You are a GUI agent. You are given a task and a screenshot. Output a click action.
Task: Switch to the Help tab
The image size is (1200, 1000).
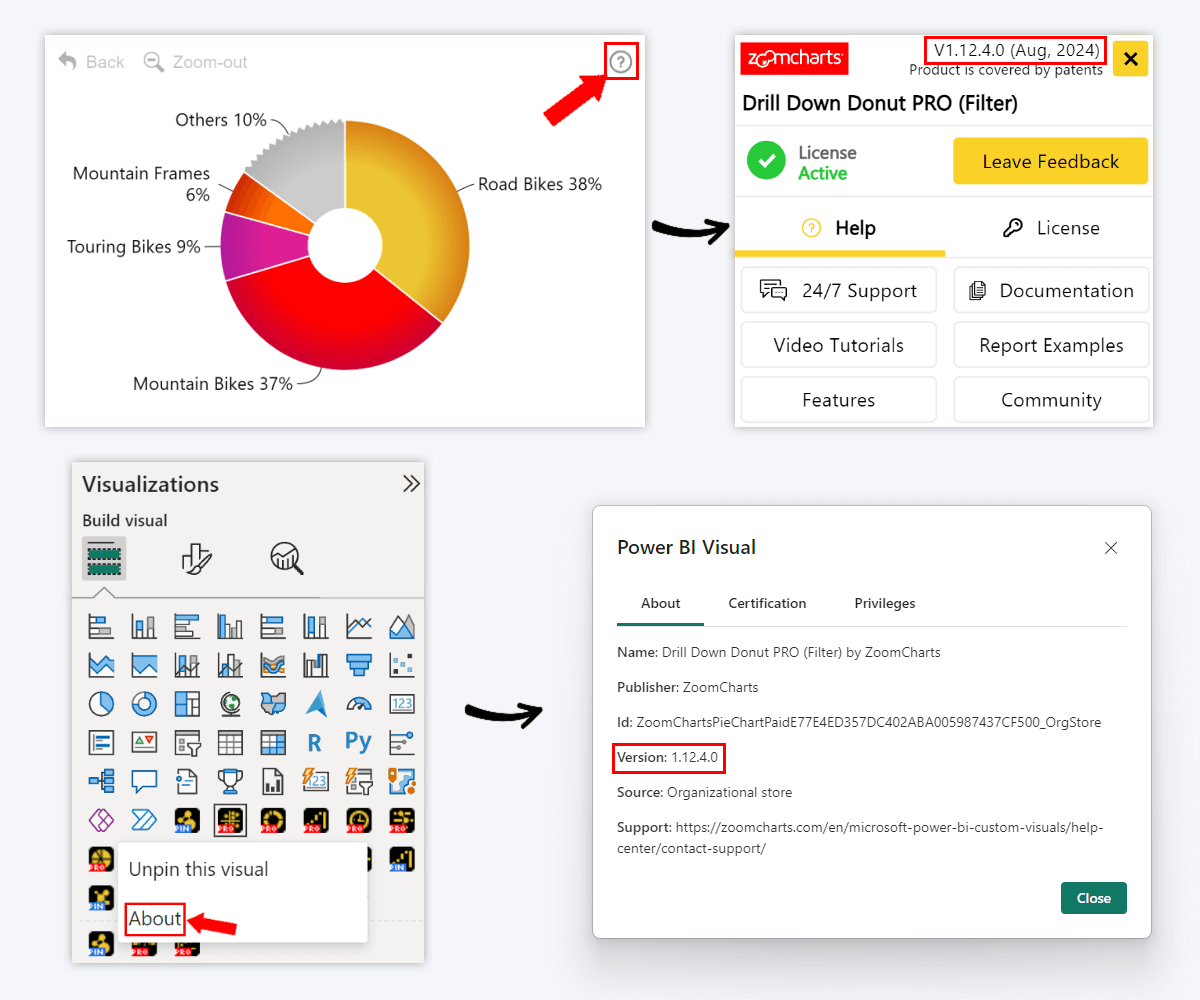pos(840,228)
